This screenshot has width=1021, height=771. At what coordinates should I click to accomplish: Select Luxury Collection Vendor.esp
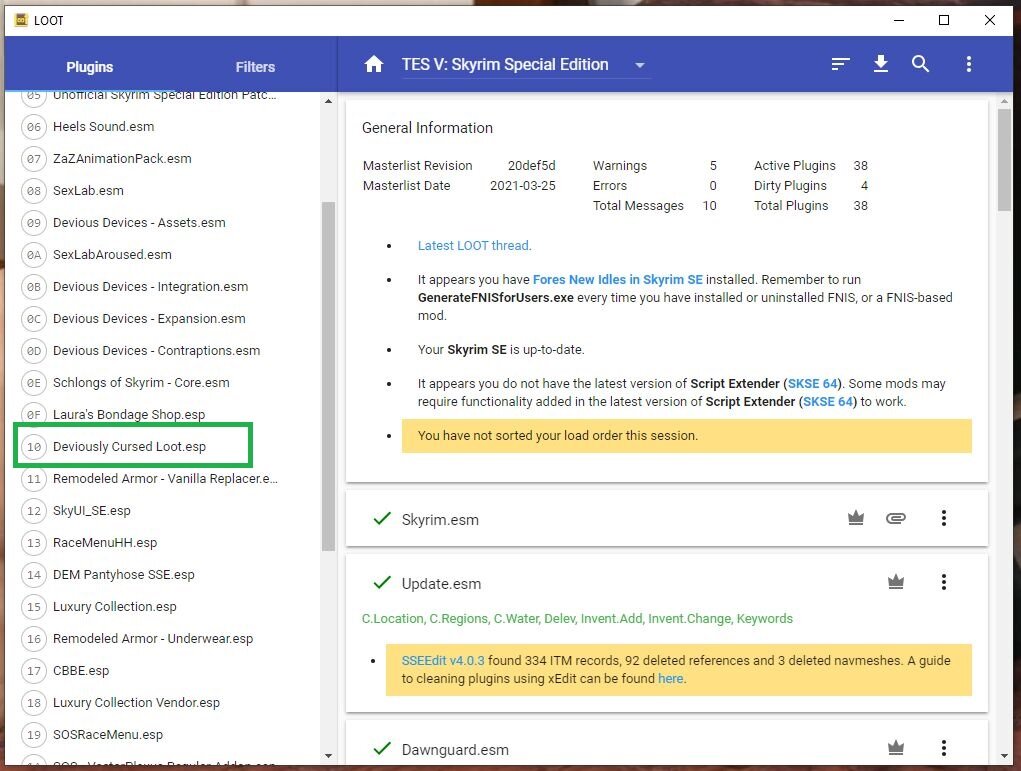136,702
